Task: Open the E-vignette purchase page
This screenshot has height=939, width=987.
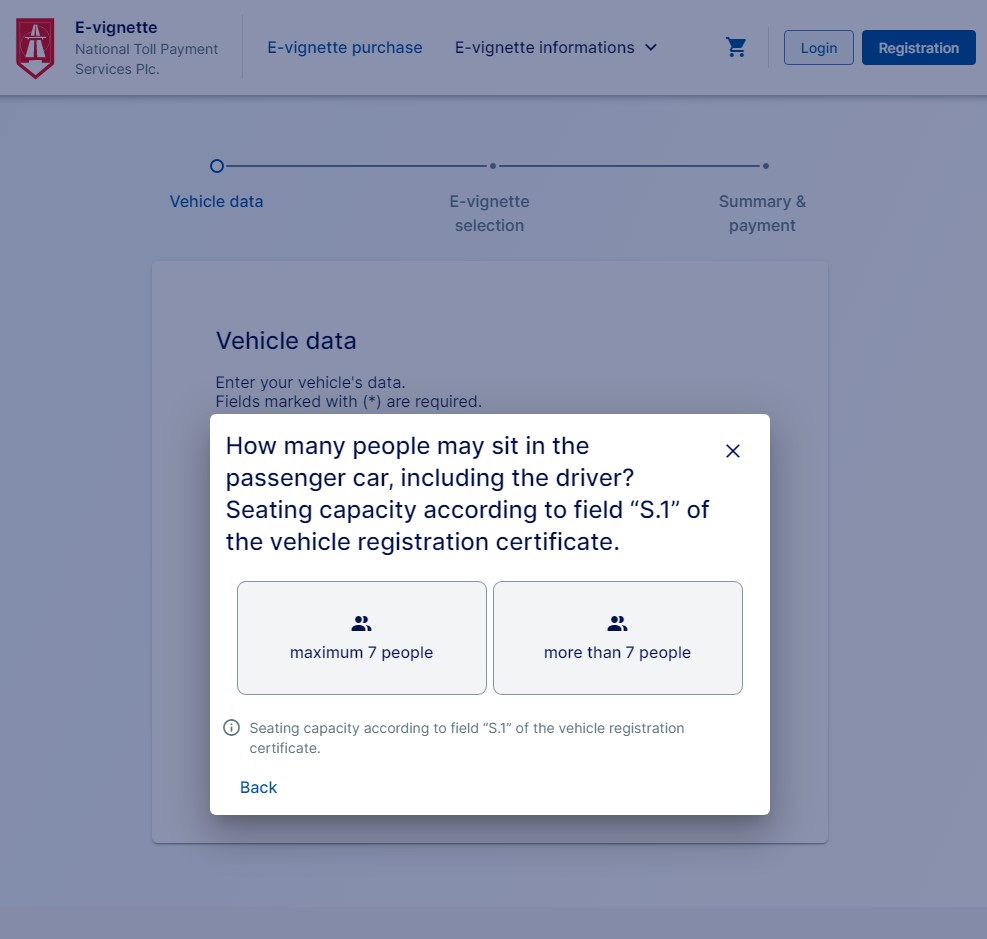Action: coord(344,47)
